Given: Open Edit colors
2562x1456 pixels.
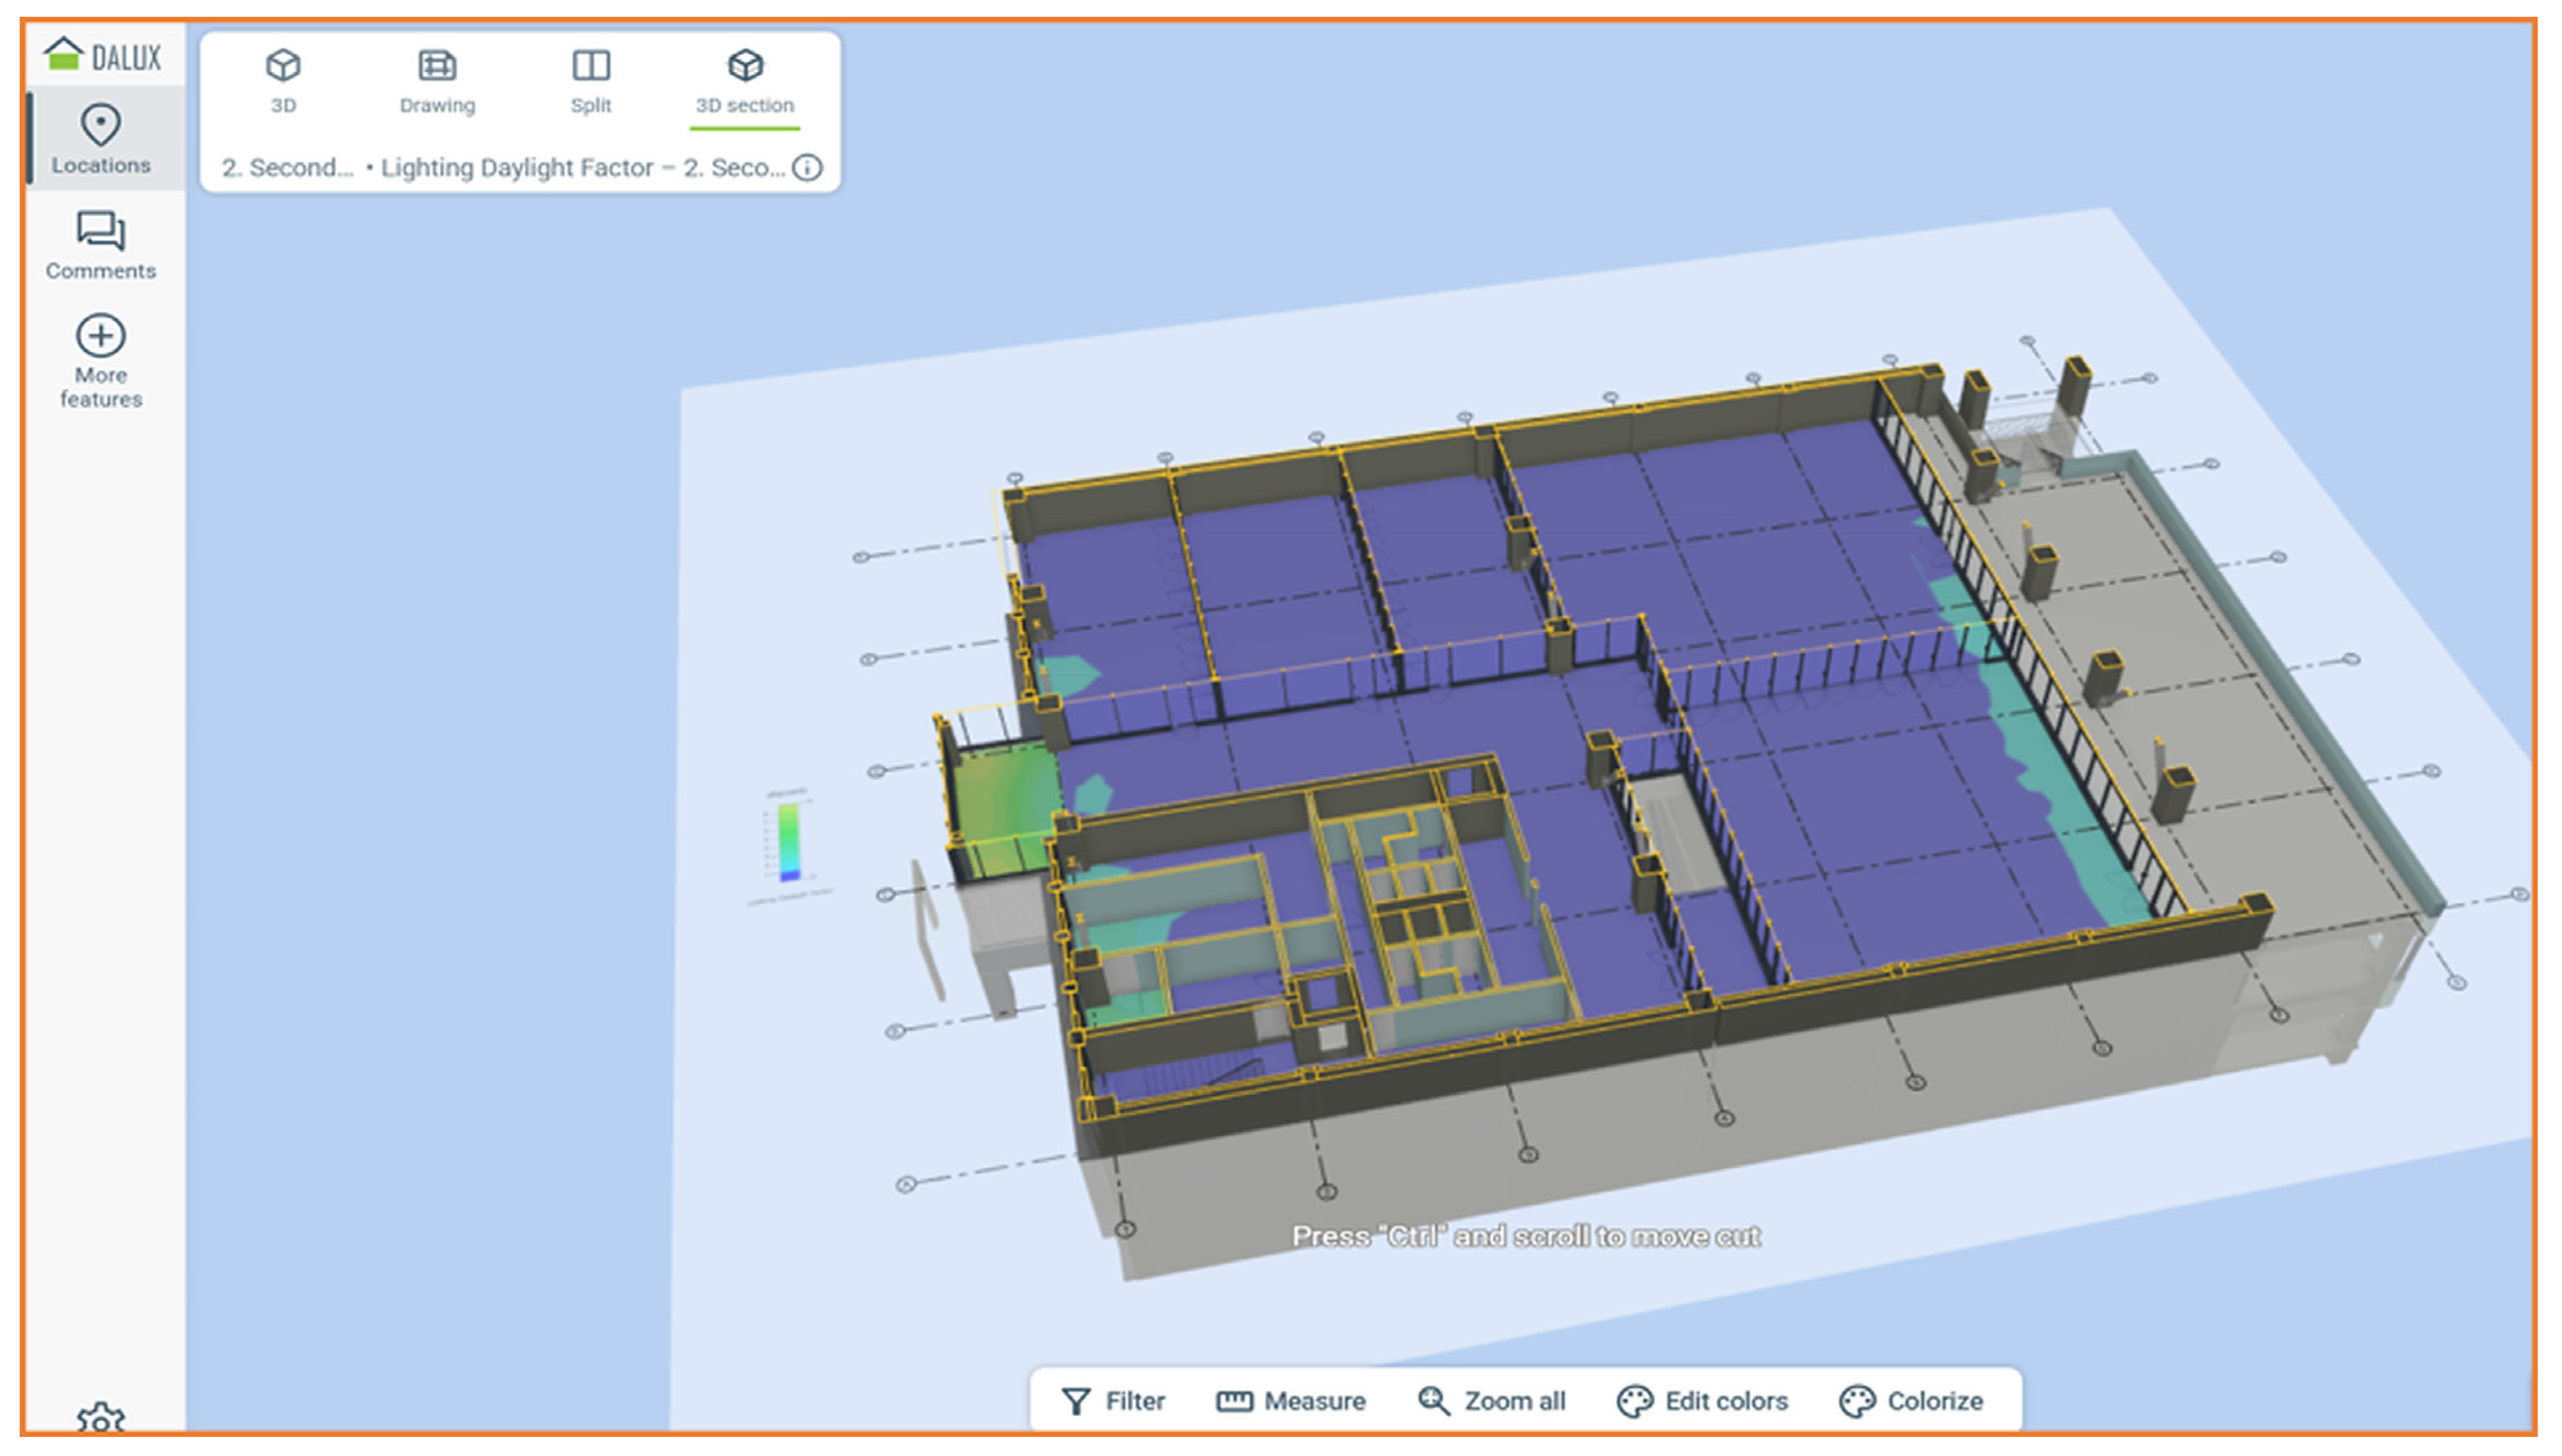Looking at the screenshot, I should coord(1702,1401).
